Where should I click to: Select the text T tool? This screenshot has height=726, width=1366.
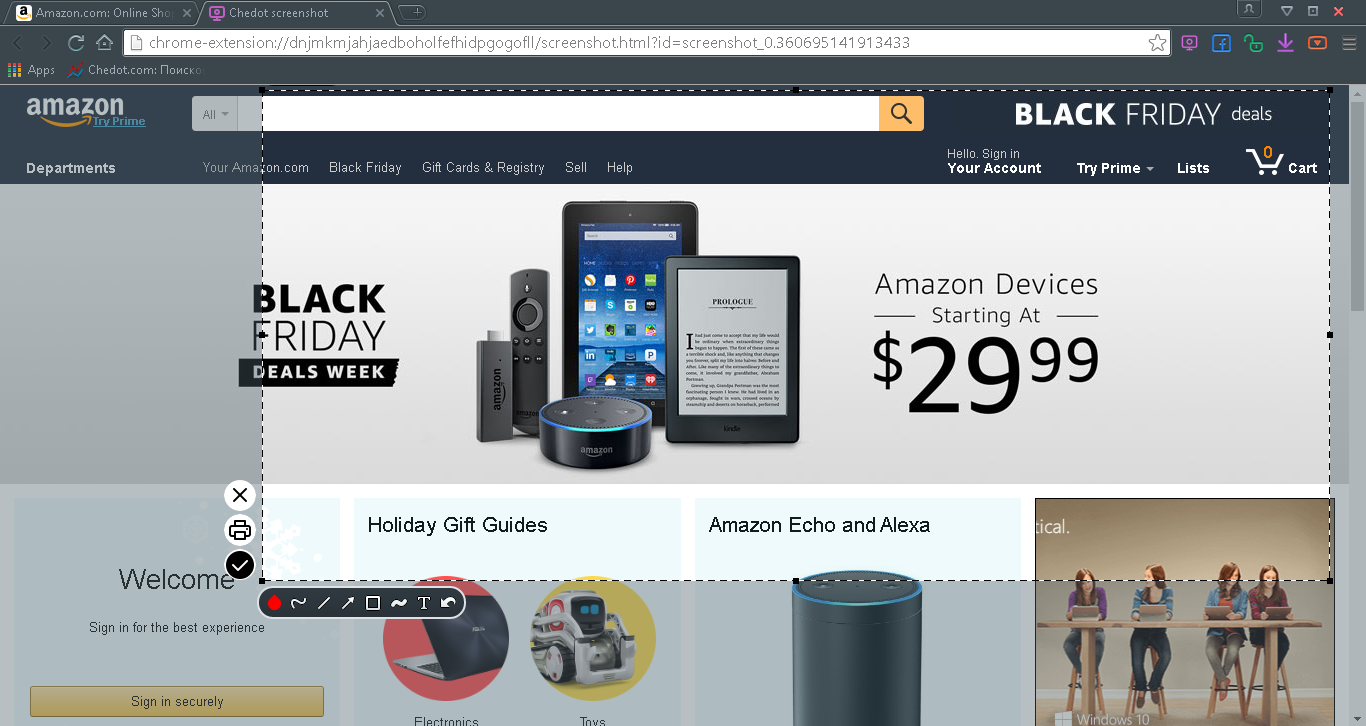tap(423, 603)
